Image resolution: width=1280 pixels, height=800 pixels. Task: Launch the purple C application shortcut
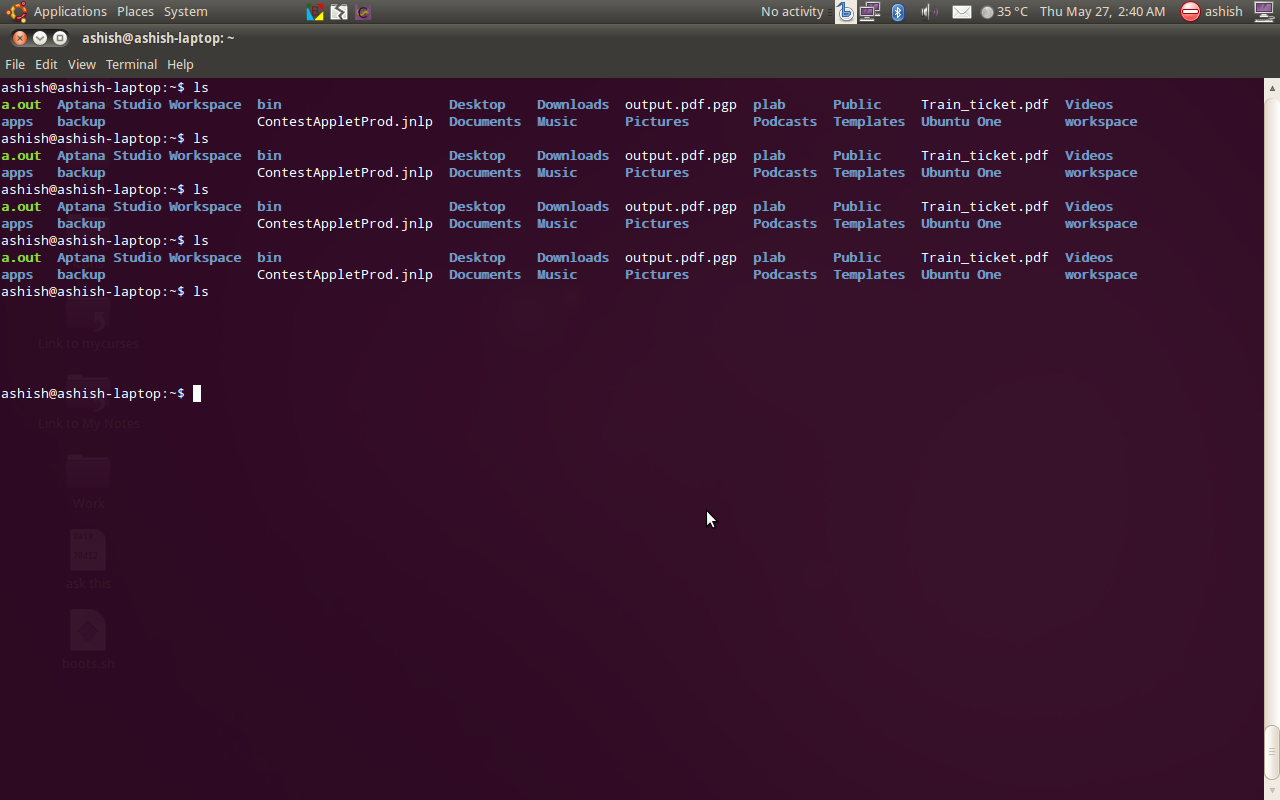tap(363, 12)
